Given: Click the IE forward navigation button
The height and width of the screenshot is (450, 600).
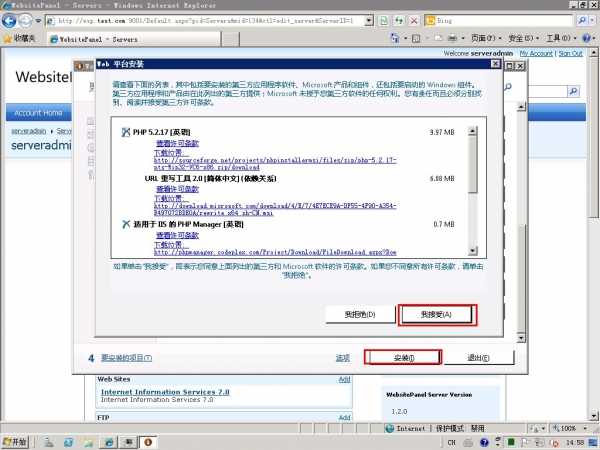Looking at the screenshot, I should coord(25,20).
